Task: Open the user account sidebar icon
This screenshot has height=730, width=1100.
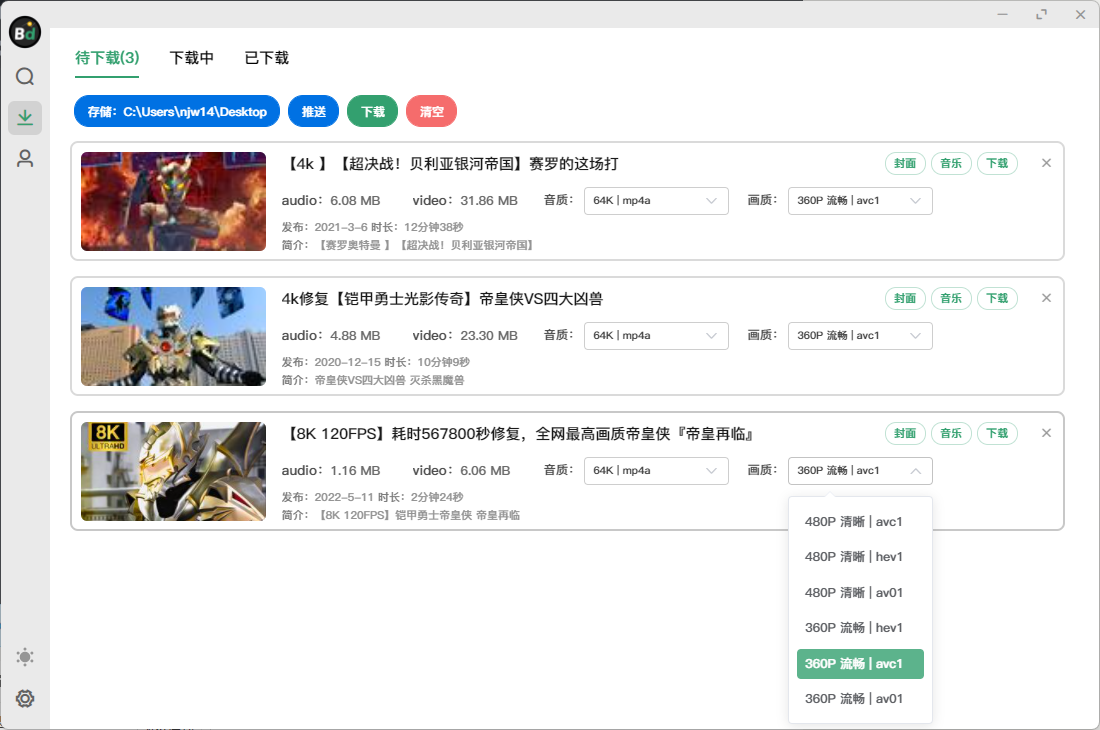Action: (x=25, y=158)
